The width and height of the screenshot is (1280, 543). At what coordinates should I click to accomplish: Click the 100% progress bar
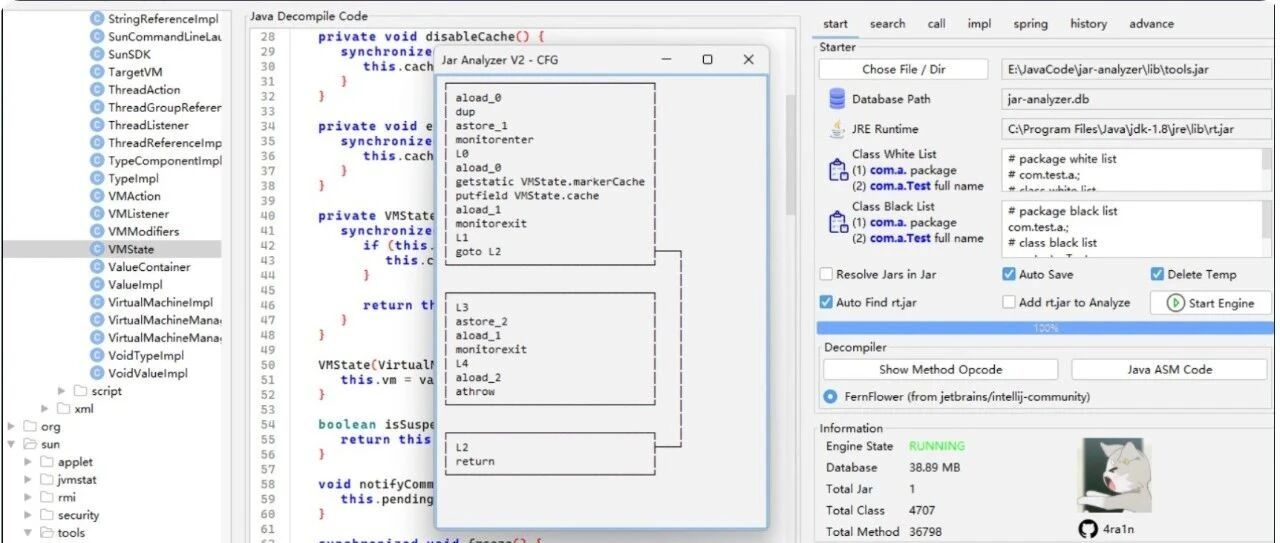click(1044, 328)
